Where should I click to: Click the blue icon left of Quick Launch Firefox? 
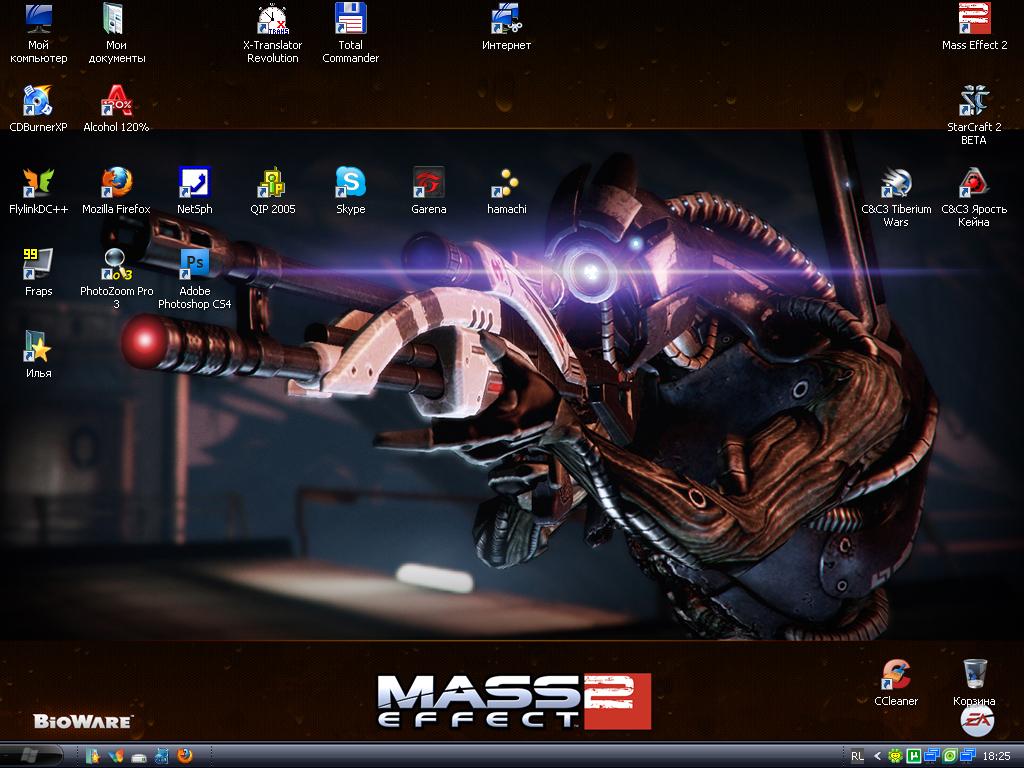tap(162, 756)
